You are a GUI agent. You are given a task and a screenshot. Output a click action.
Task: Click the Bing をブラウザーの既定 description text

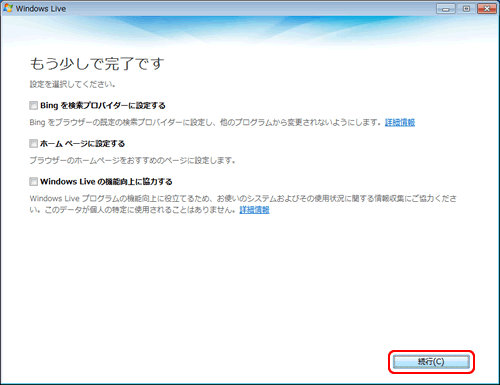click(205, 122)
